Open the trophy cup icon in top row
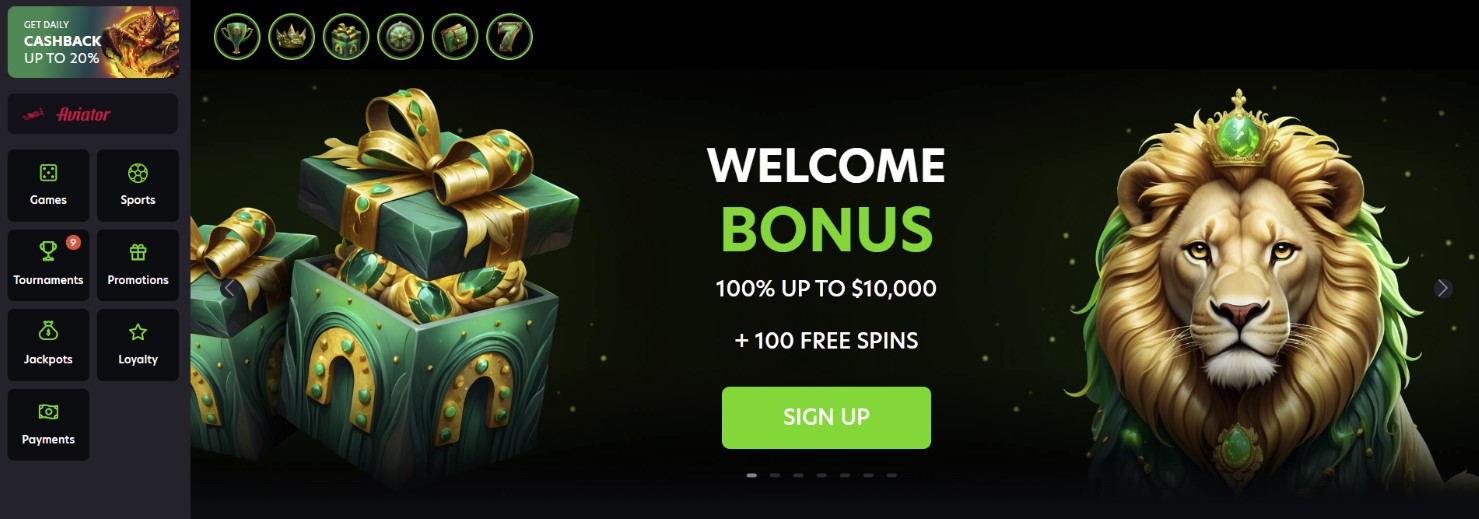Image resolution: width=1479 pixels, height=519 pixels. click(x=237, y=38)
